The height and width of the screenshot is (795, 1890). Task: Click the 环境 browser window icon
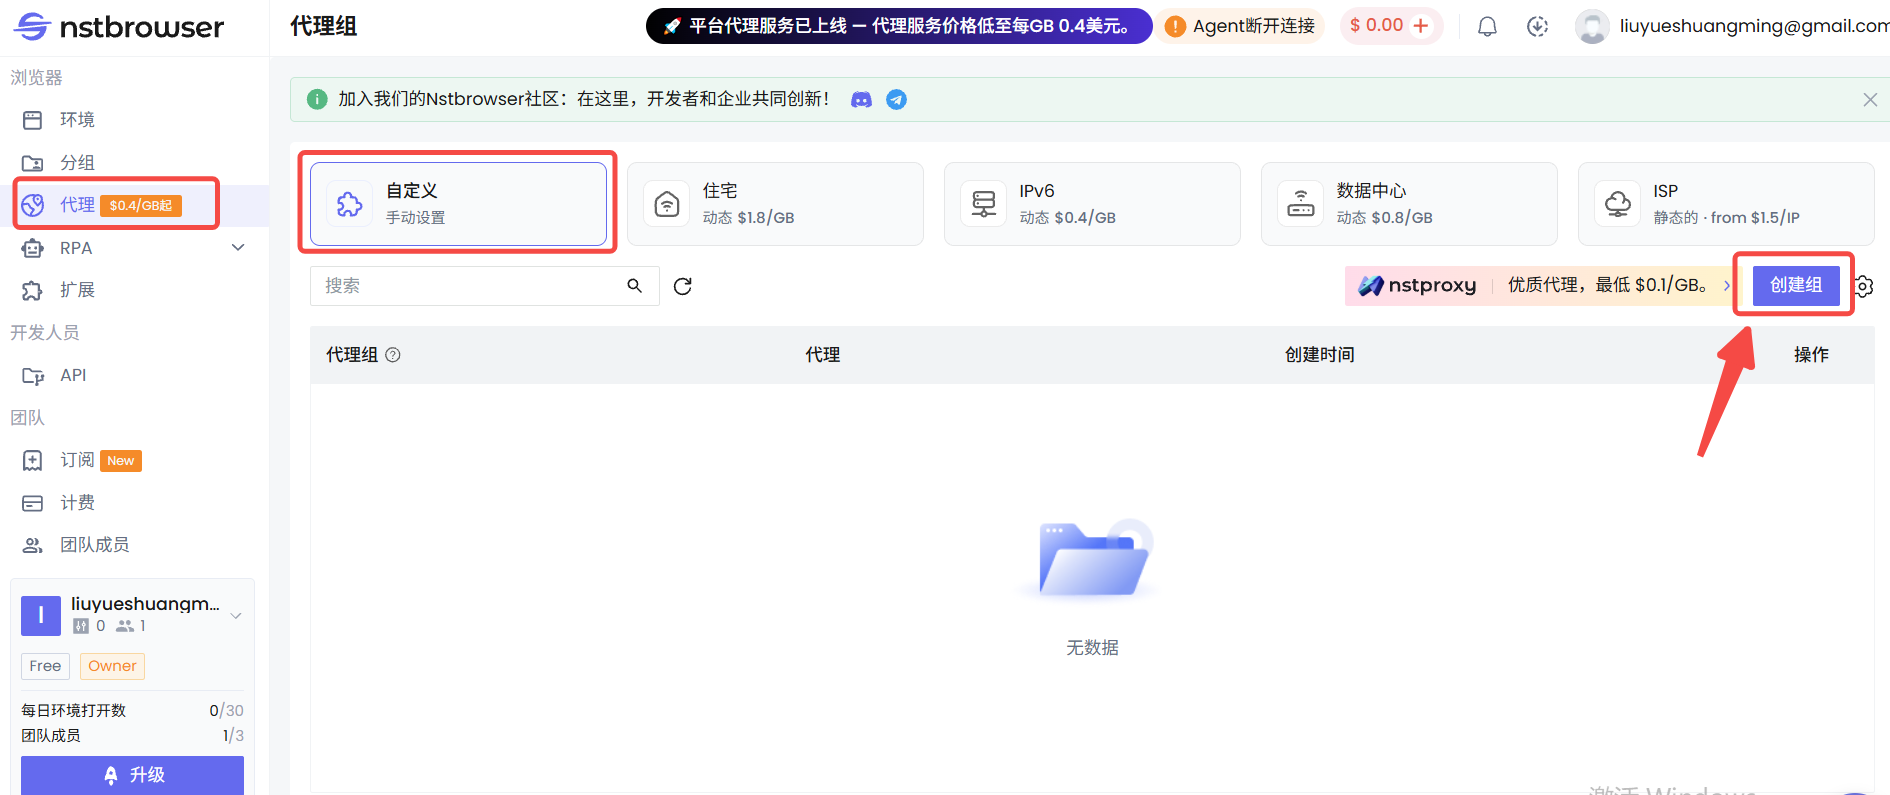click(33, 120)
